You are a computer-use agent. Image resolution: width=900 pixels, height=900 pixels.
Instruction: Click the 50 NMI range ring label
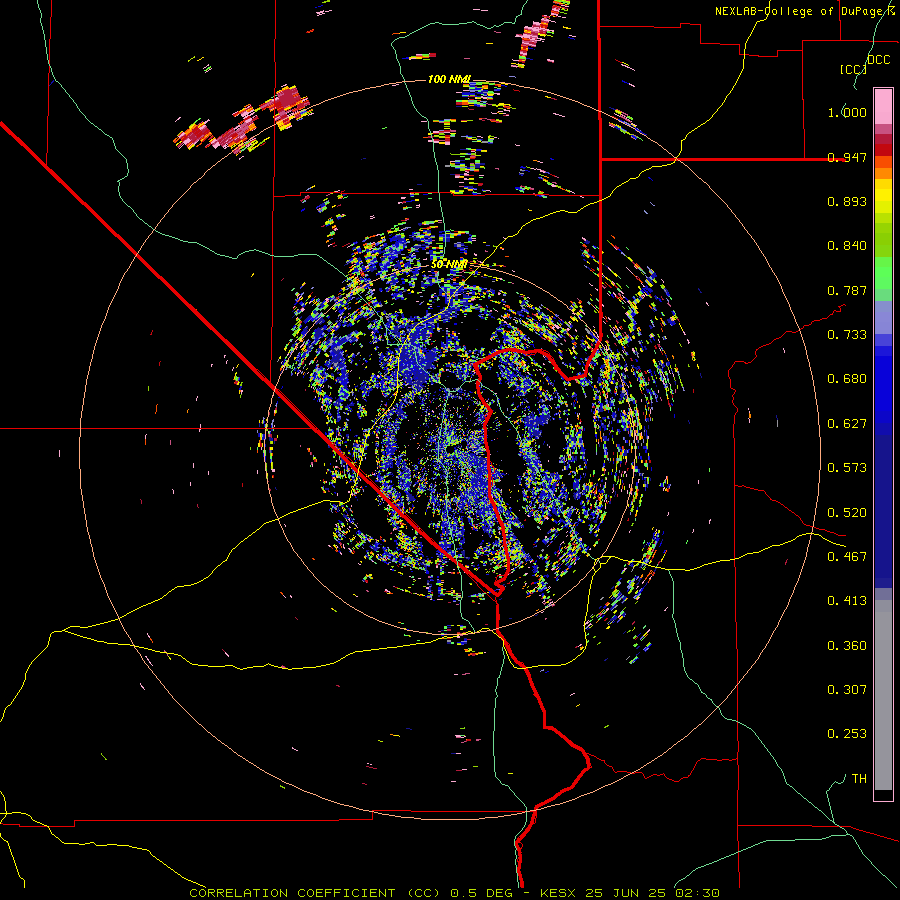(x=448, y=265)
